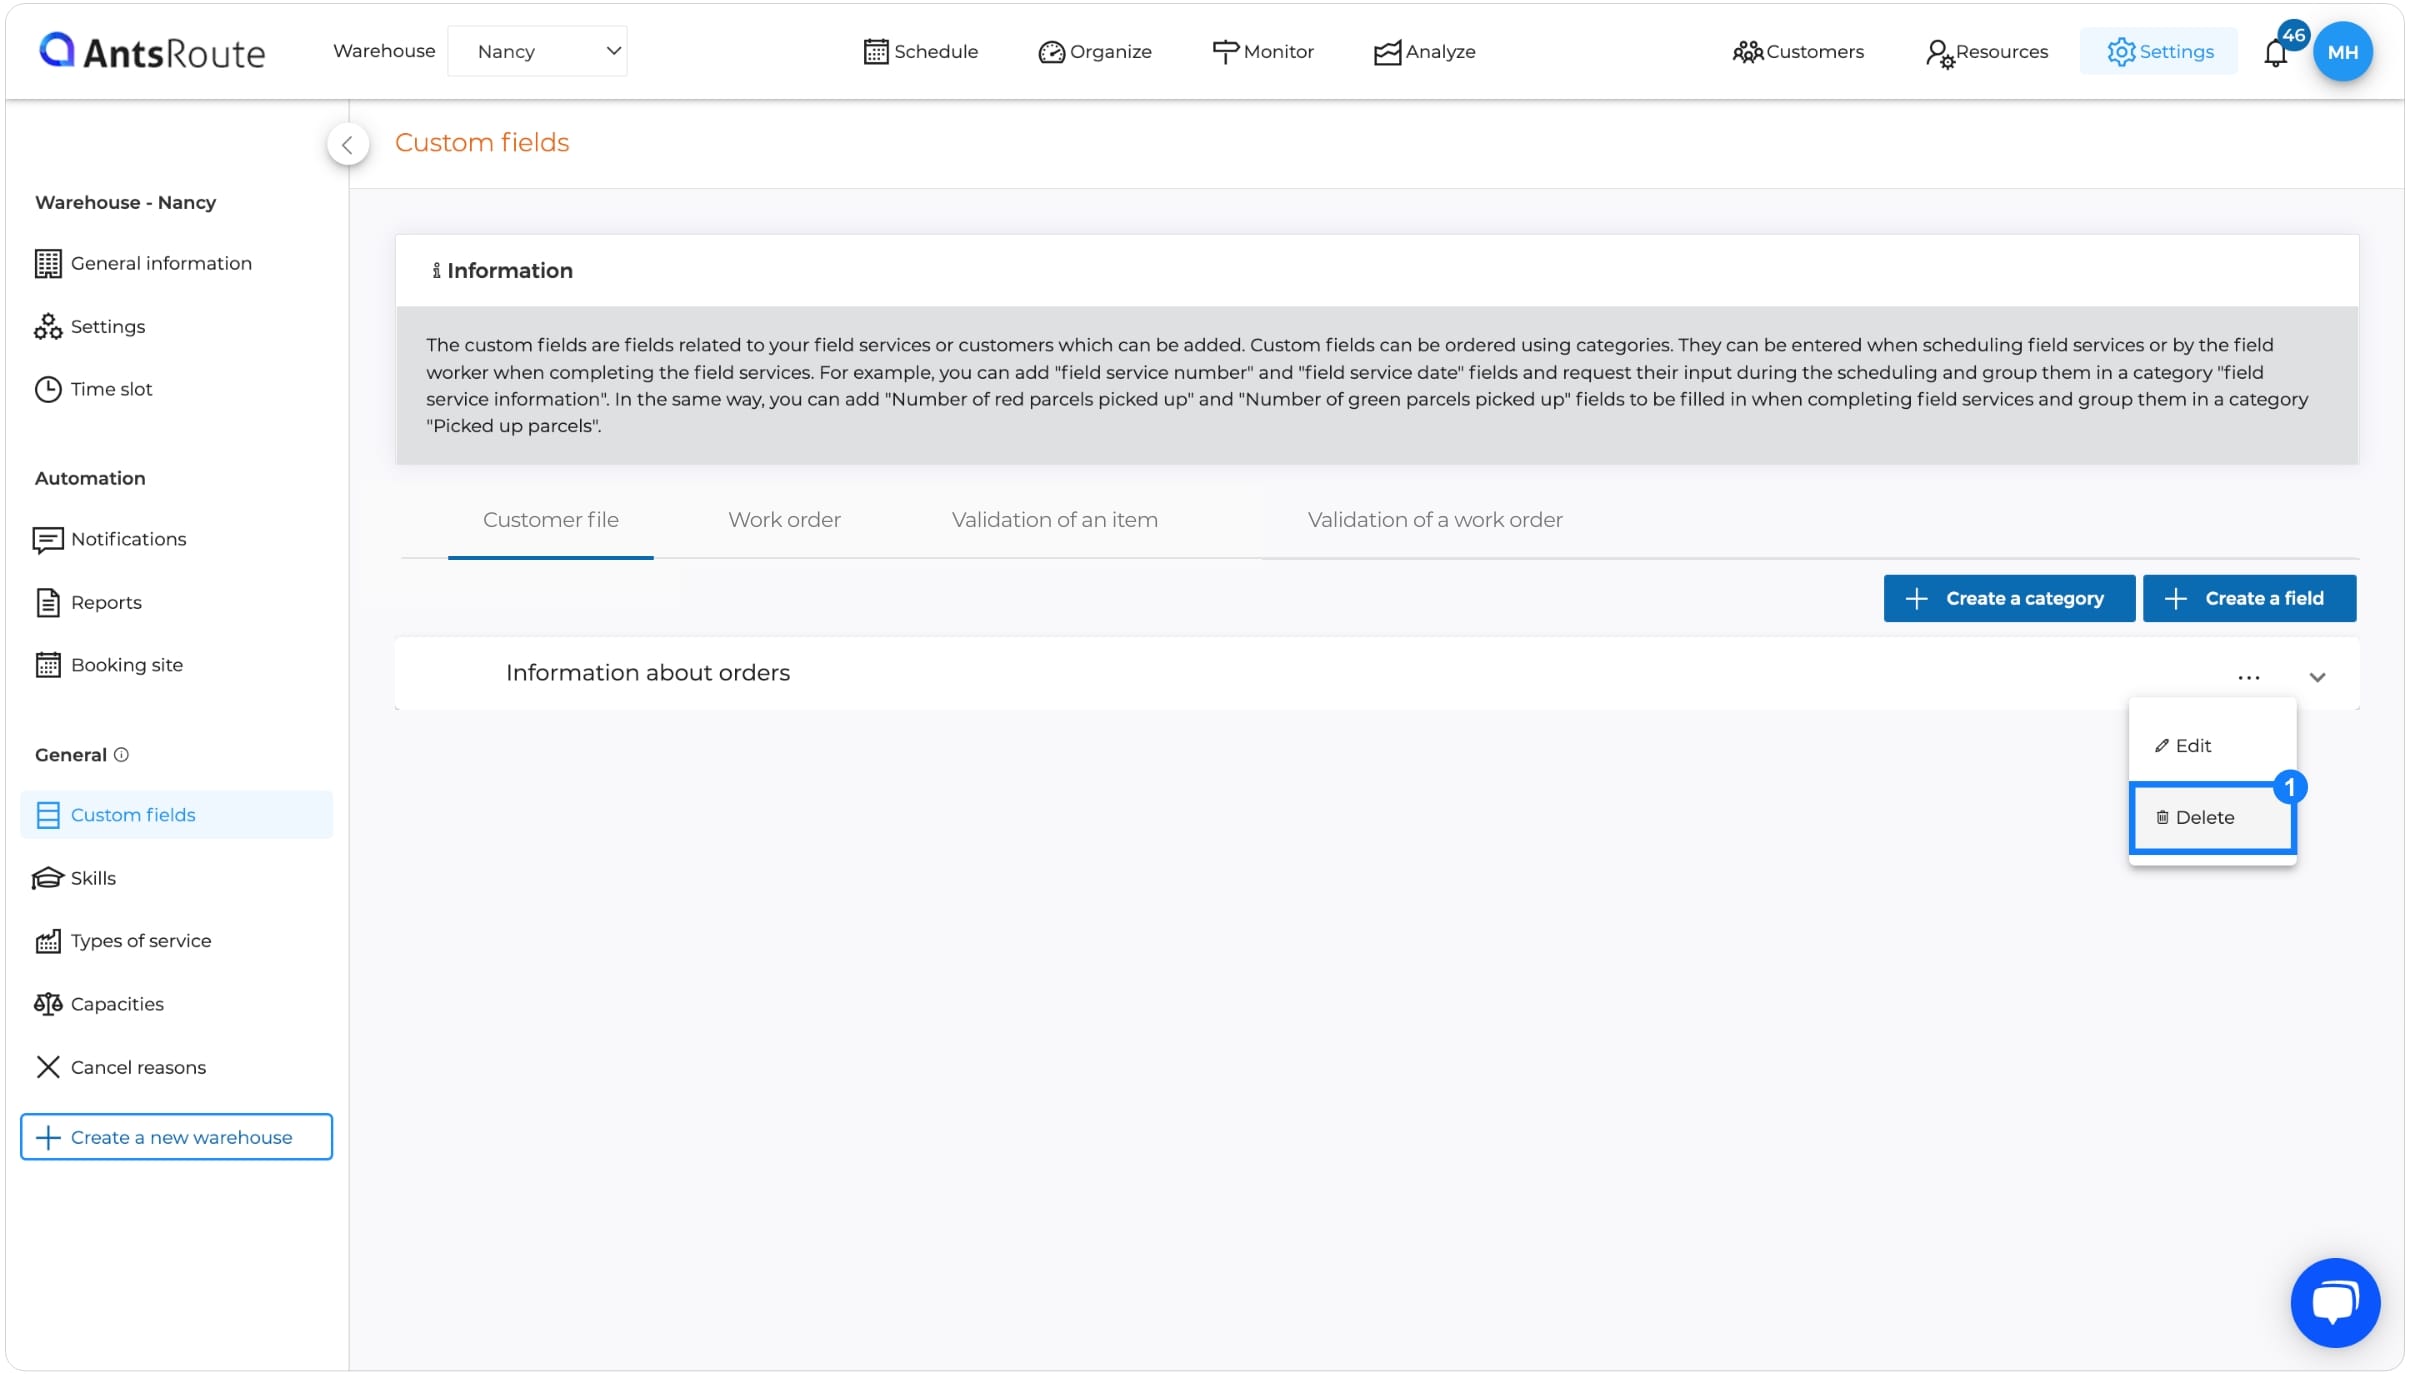Open Reports in the sidebar
Viewport: 2409px width, 1374px height.
coord(88,602)
